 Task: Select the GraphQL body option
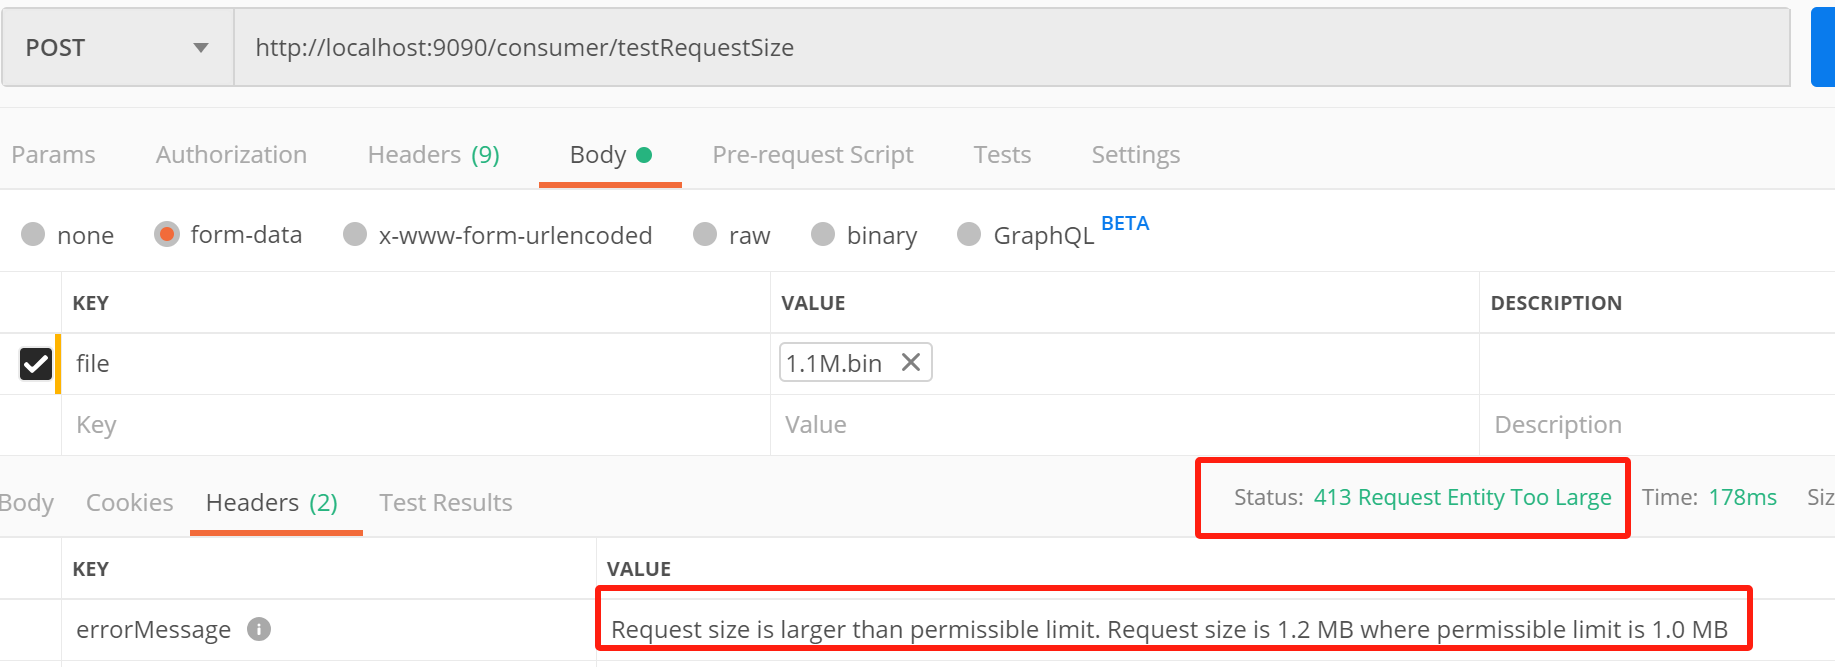(x=969, y=234)
